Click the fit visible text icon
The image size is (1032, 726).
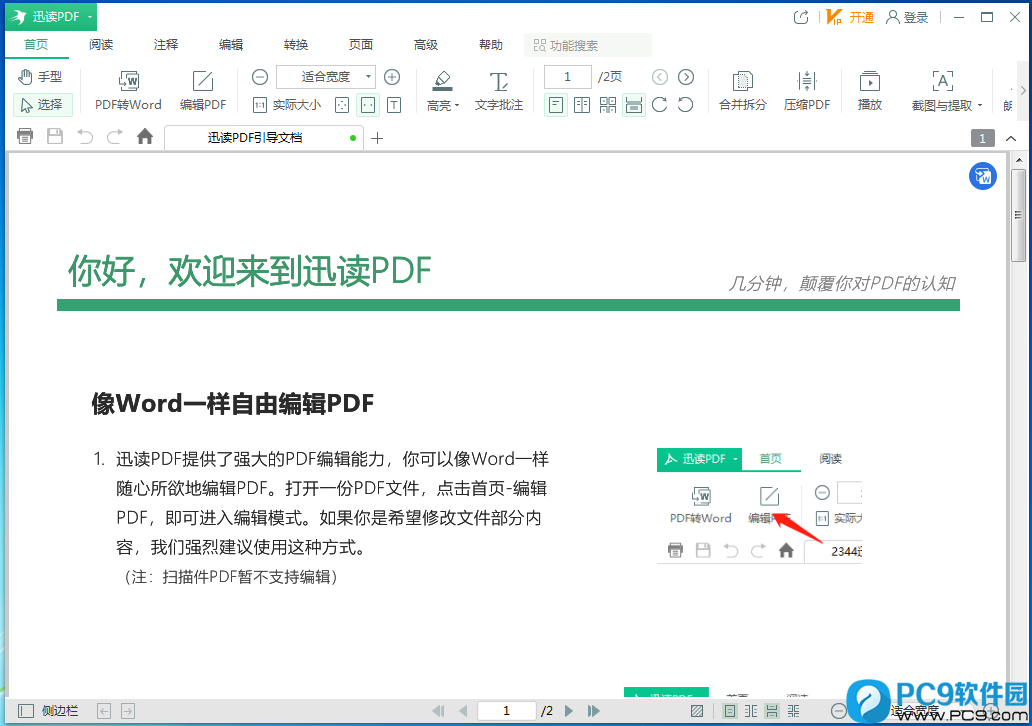[x=394, y=105]
